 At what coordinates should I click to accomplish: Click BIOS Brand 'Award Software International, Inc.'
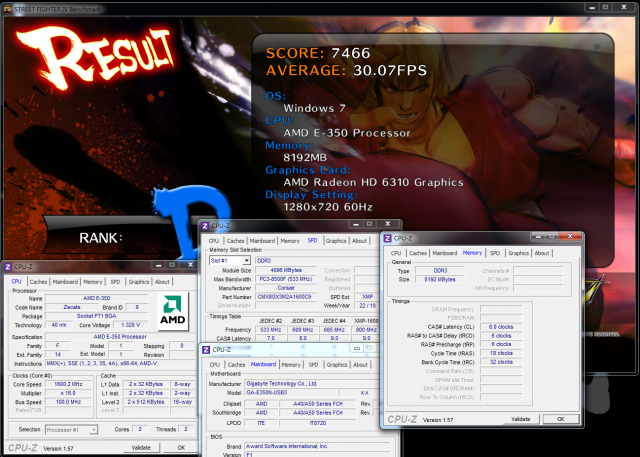[x=316, y=446]
